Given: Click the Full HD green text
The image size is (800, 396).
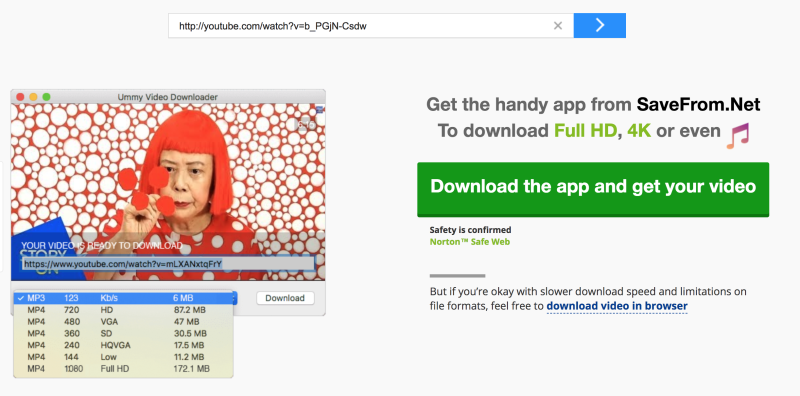Looking at the screenshot, I should click(x=586, y=131).
